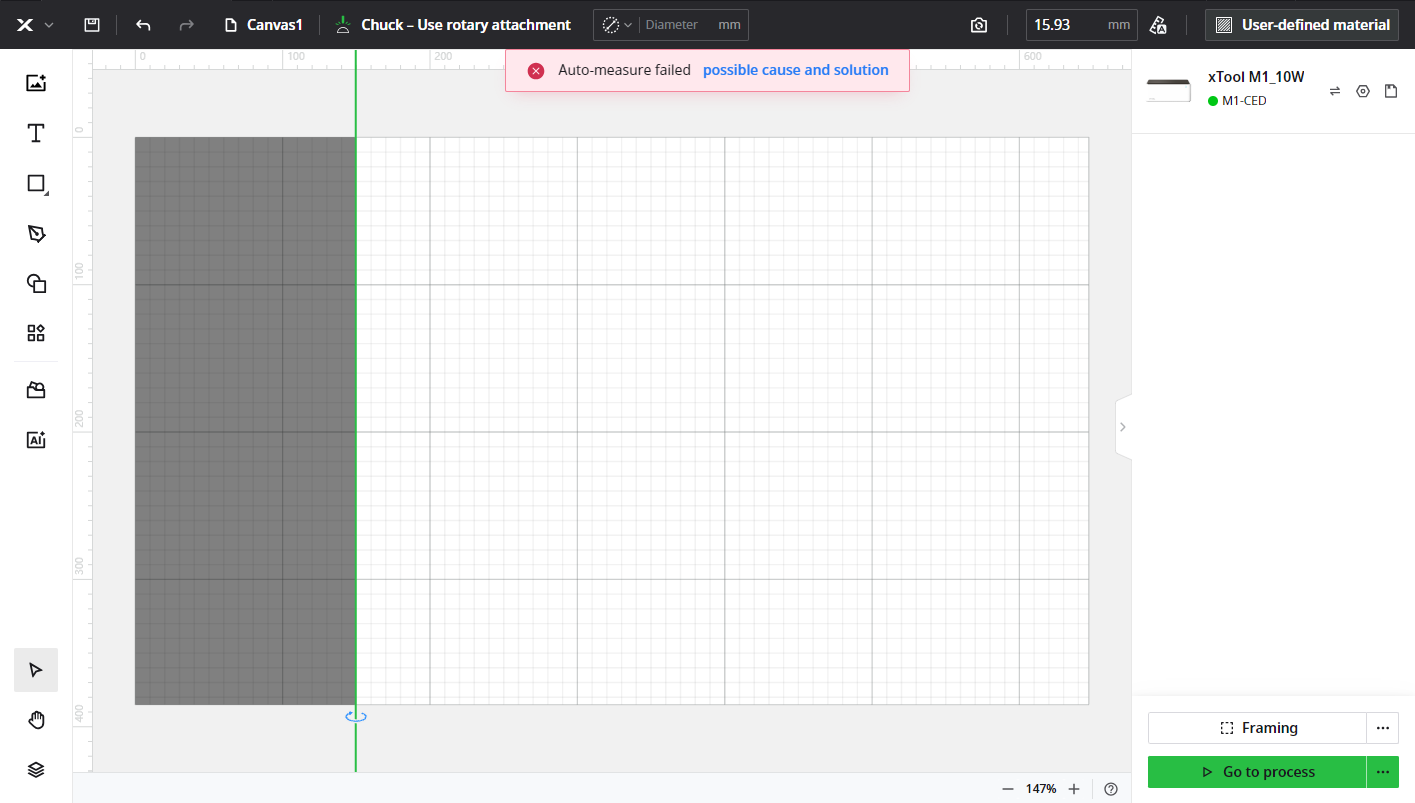Click the M1-CED connection status
Image resolution: width=1415 pixels, height=803 pixels.
pyautogui.click(x=1237, y=101)
